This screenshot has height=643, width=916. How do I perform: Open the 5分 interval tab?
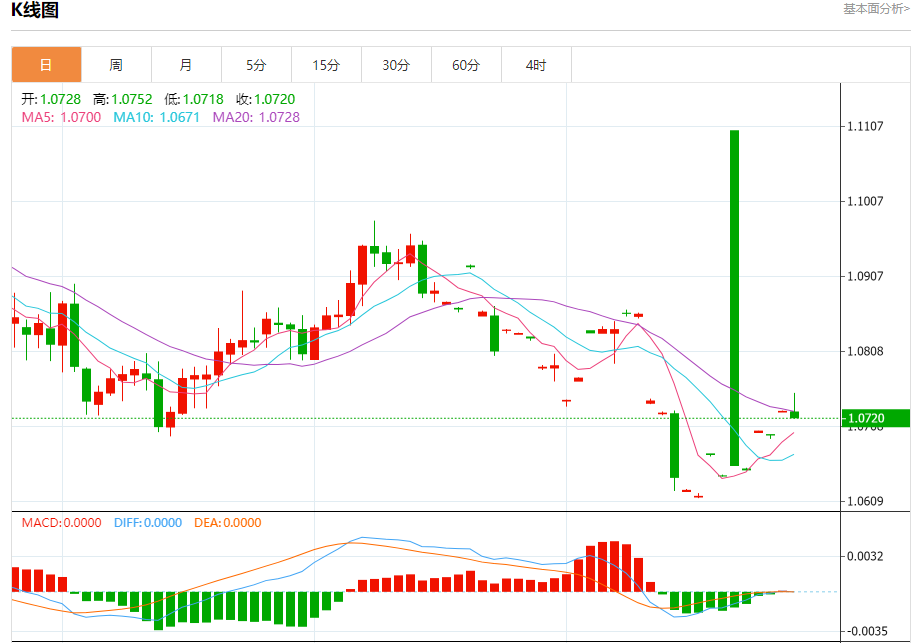pyautogui.click(x=256, y=65)
